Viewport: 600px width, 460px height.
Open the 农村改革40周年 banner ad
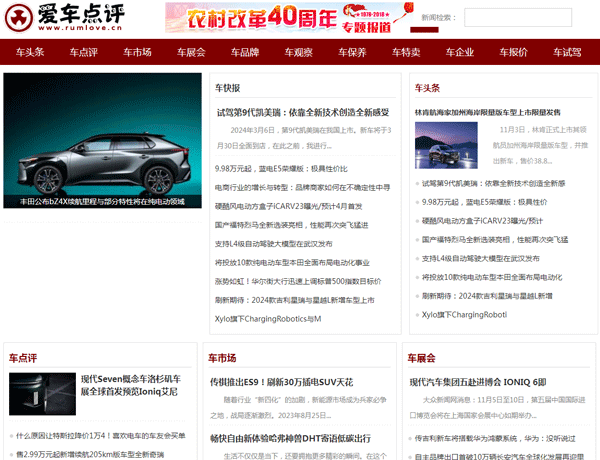point(290,18)
